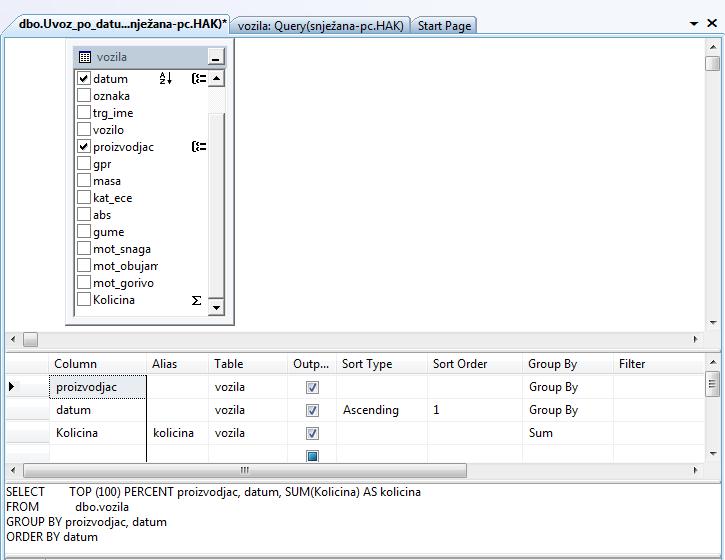Check the gpr column checkbox
Viewport: 725px width, 560px height.
point(83,164)
